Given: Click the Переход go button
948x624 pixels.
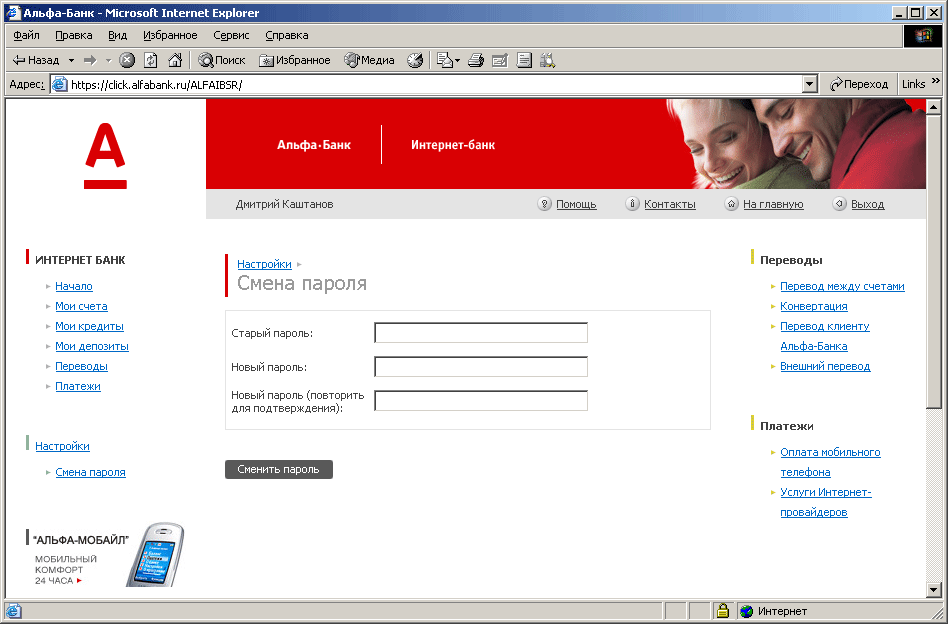Looking at the screenshot, I should point(858,85).
